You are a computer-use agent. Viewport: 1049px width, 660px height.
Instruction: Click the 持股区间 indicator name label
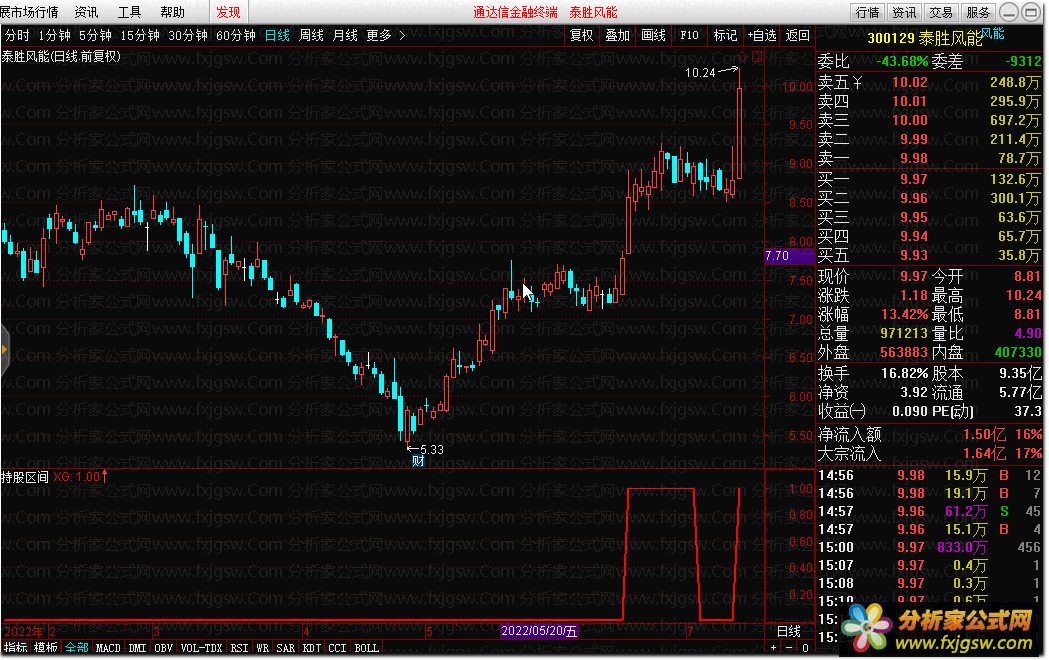(x=25, y=477)
